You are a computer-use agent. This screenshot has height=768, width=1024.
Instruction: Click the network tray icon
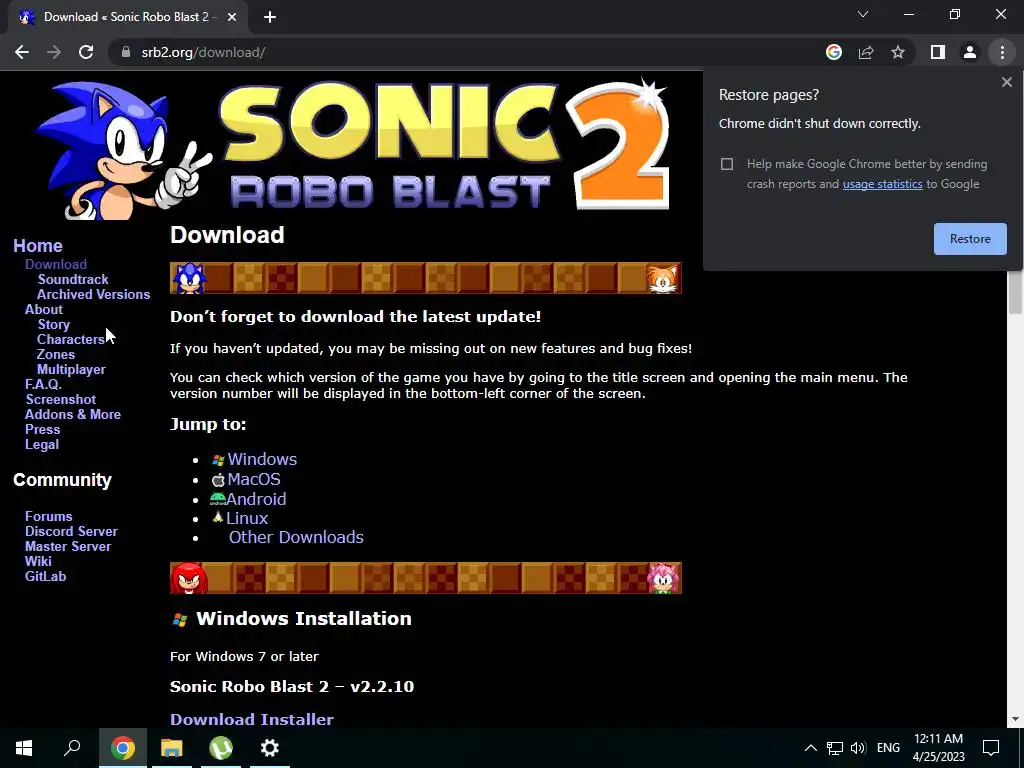click(835, 748)
